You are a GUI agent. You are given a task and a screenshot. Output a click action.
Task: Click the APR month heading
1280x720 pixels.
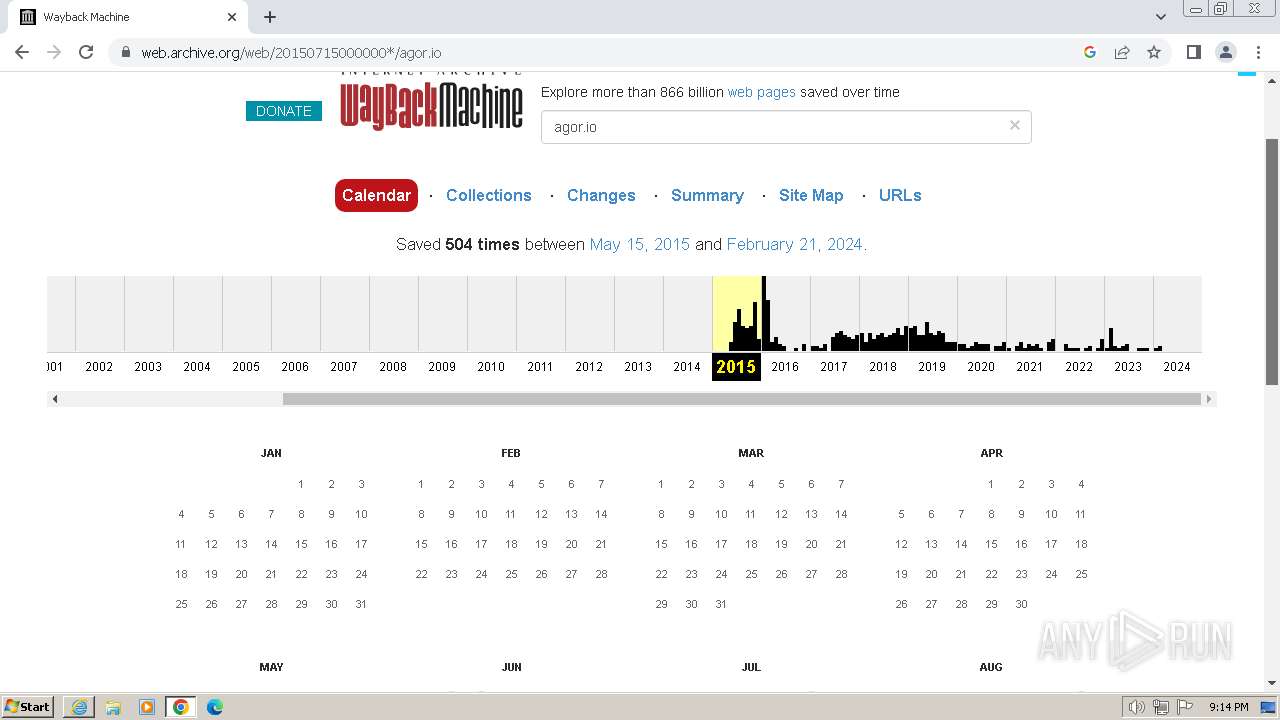pyautogui.click(x=991, y=453)
